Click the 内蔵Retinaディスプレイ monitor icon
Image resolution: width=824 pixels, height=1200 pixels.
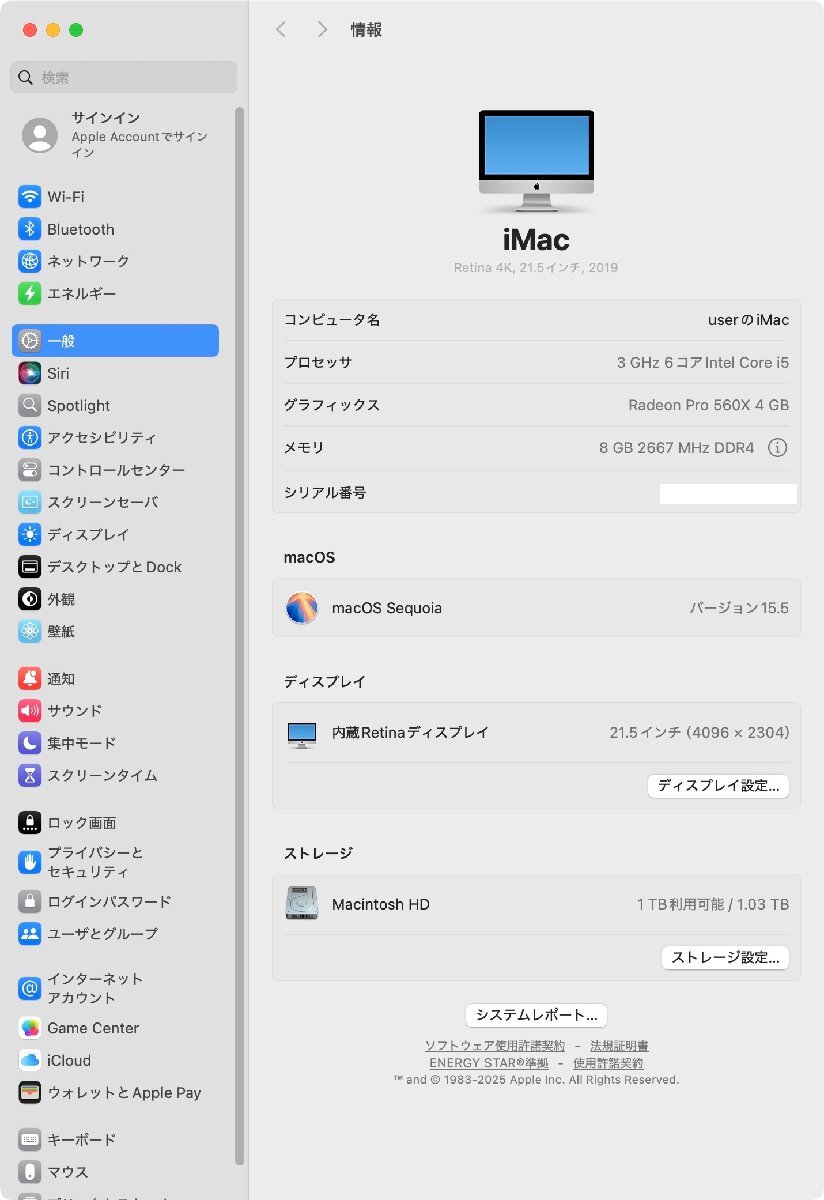pos(301,735)
